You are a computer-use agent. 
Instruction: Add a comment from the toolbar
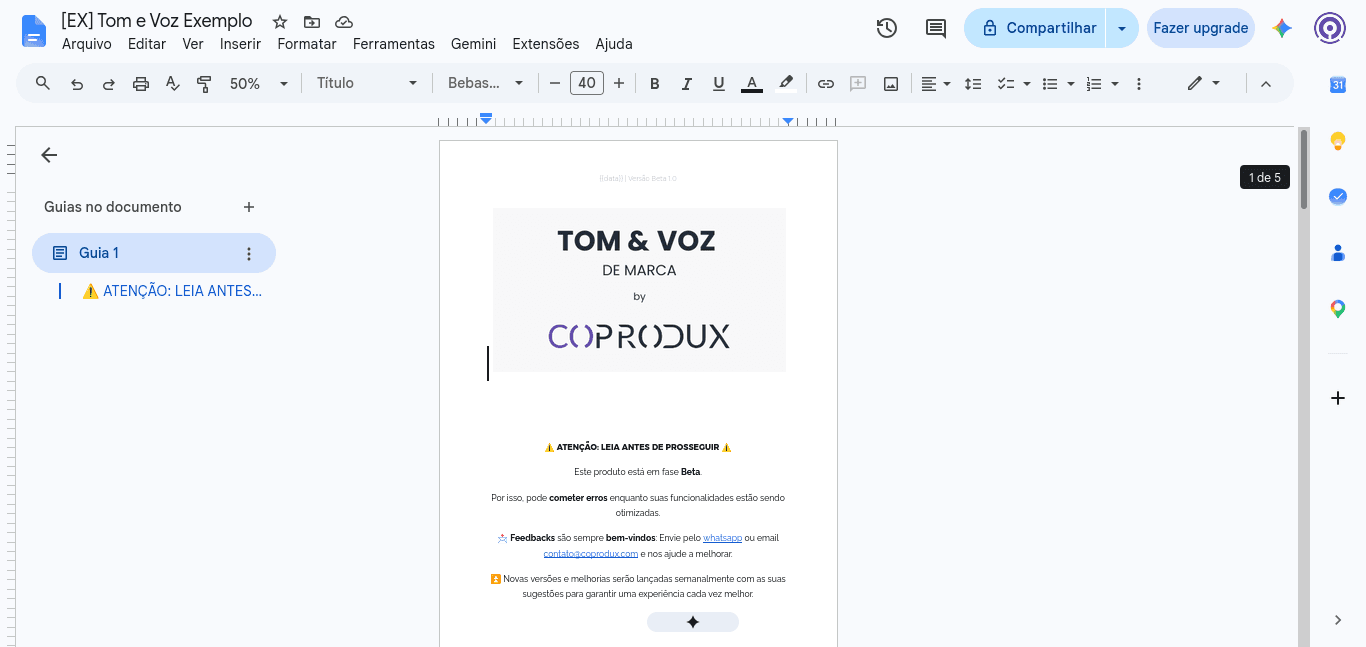[x=858, y=84]
